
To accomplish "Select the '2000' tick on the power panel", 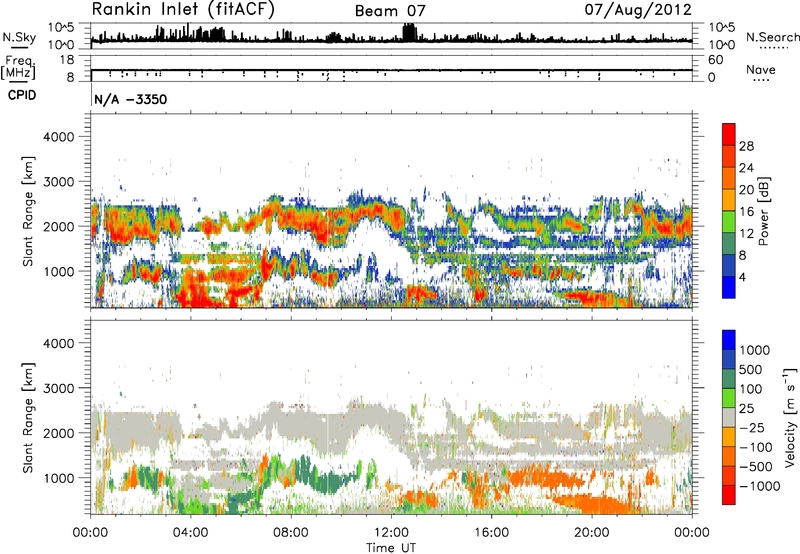I will (59, 226).
